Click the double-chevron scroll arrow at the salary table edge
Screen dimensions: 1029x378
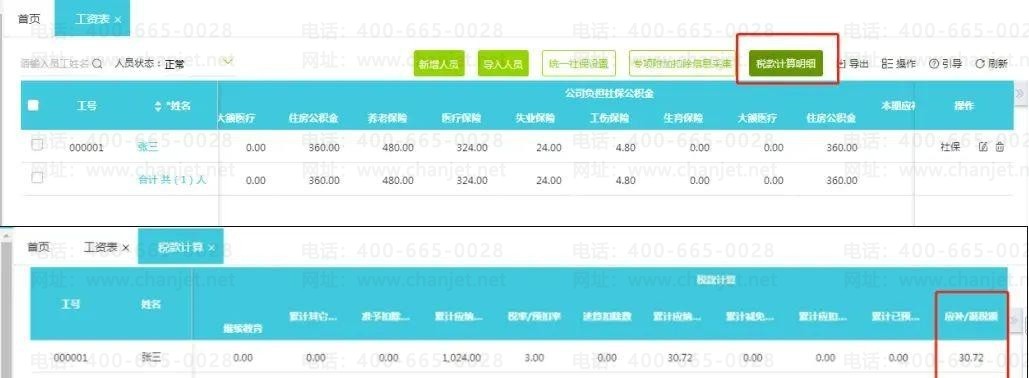[x=1019, y=94]
